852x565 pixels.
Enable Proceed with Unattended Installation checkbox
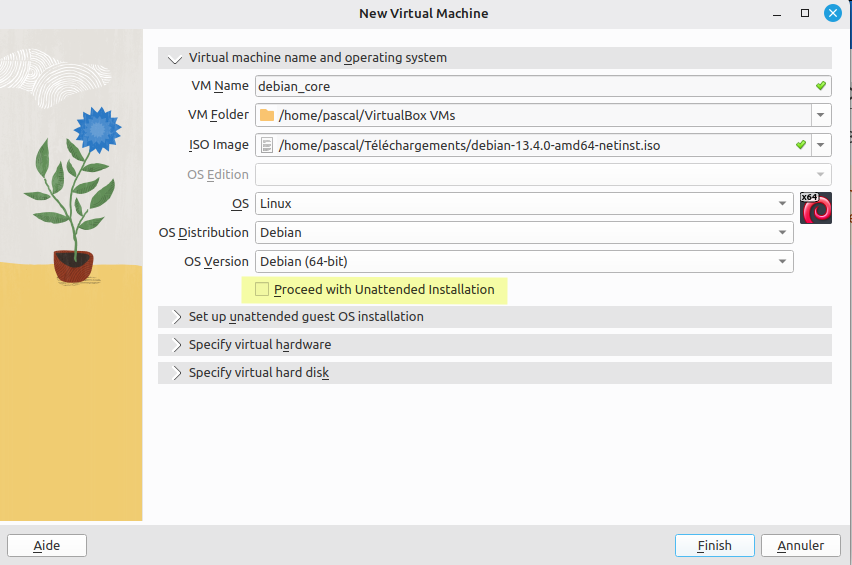click(262, 290)
